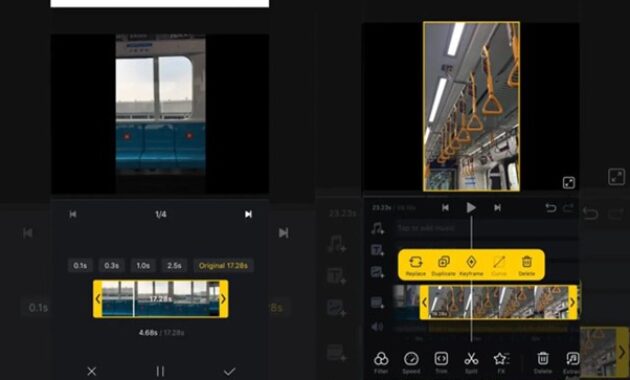This screenshot has width=630, height=380.
Task: Select the handrail clip in the timeline
Action: [x=499, y=302]
